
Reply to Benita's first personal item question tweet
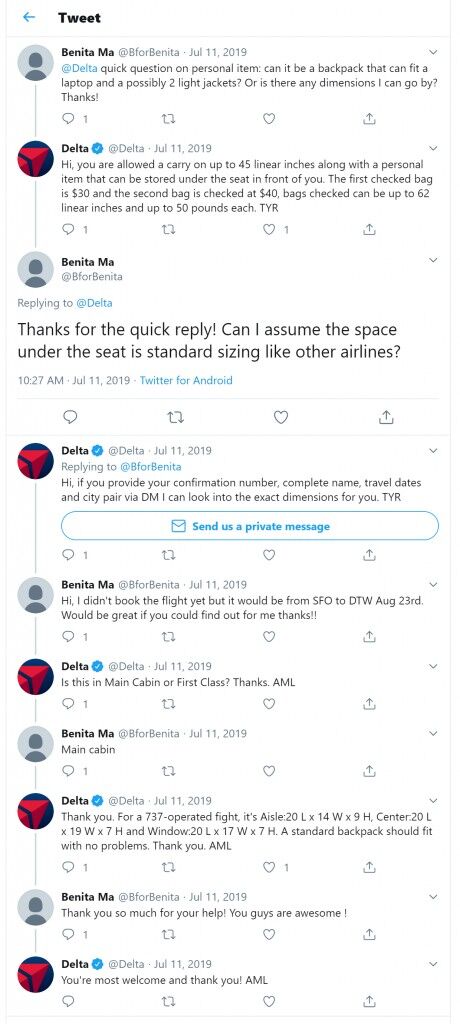(x=68, y=118)
